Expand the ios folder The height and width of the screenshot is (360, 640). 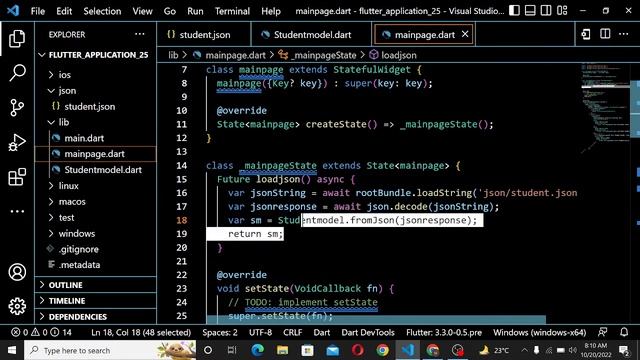tap(96, 75)
